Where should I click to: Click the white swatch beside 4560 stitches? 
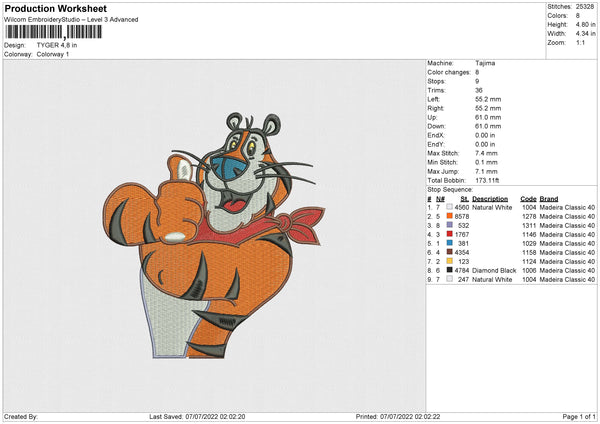[x=450, y=207]
